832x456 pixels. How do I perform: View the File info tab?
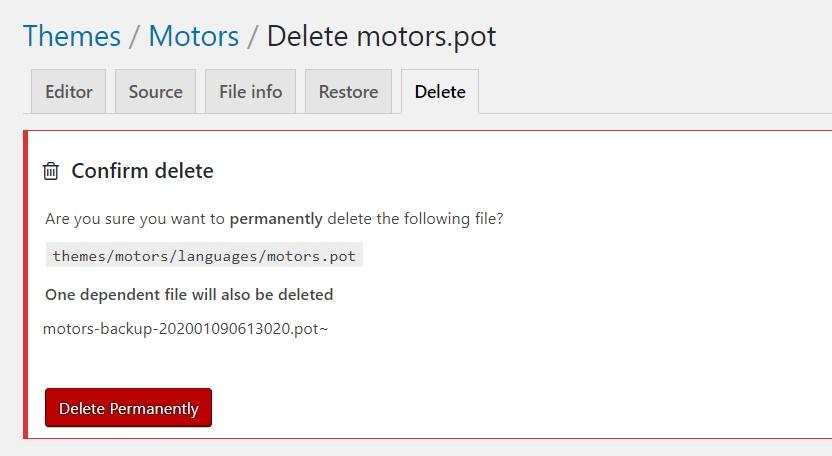(x=250, y=92)
